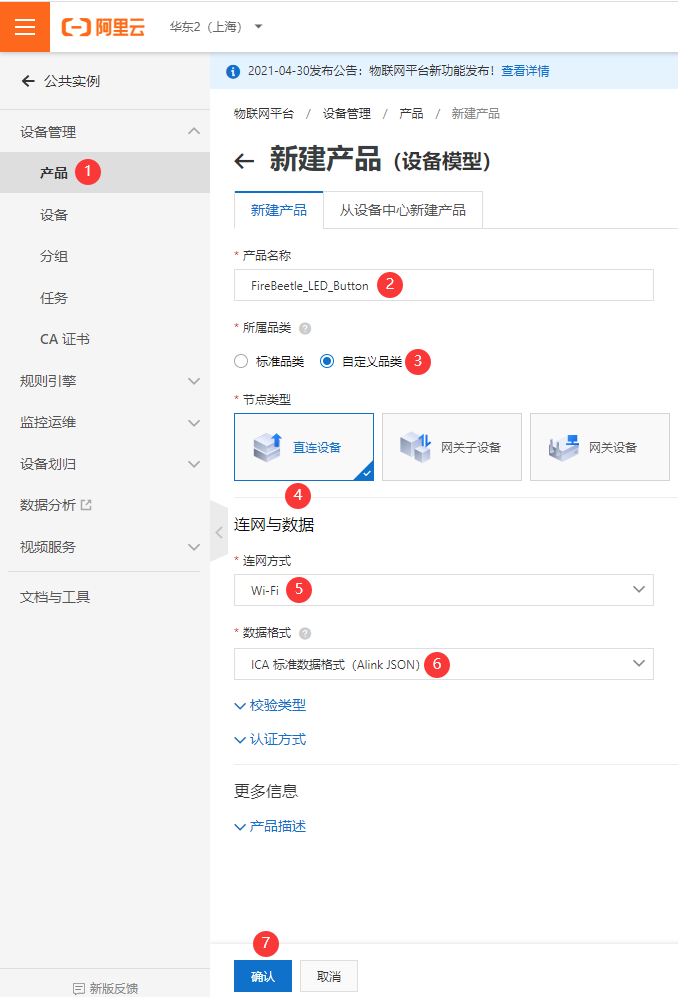The height and width of the screenshot is (997, 678).
Task: Collapse the sidebar with the side handle
Action: click(219, 532)
